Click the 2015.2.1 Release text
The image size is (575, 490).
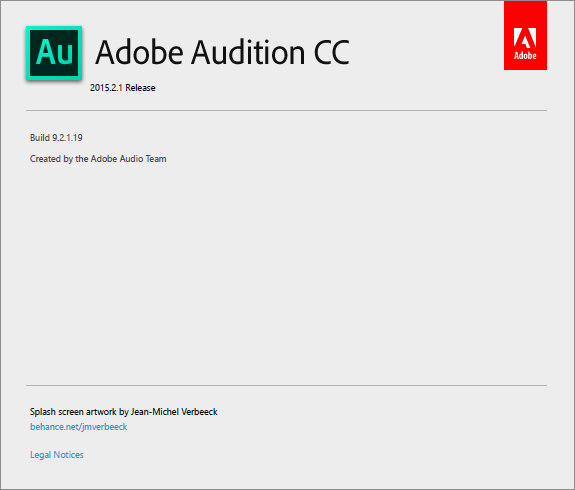pyautogui.click(x=122, y=88)
